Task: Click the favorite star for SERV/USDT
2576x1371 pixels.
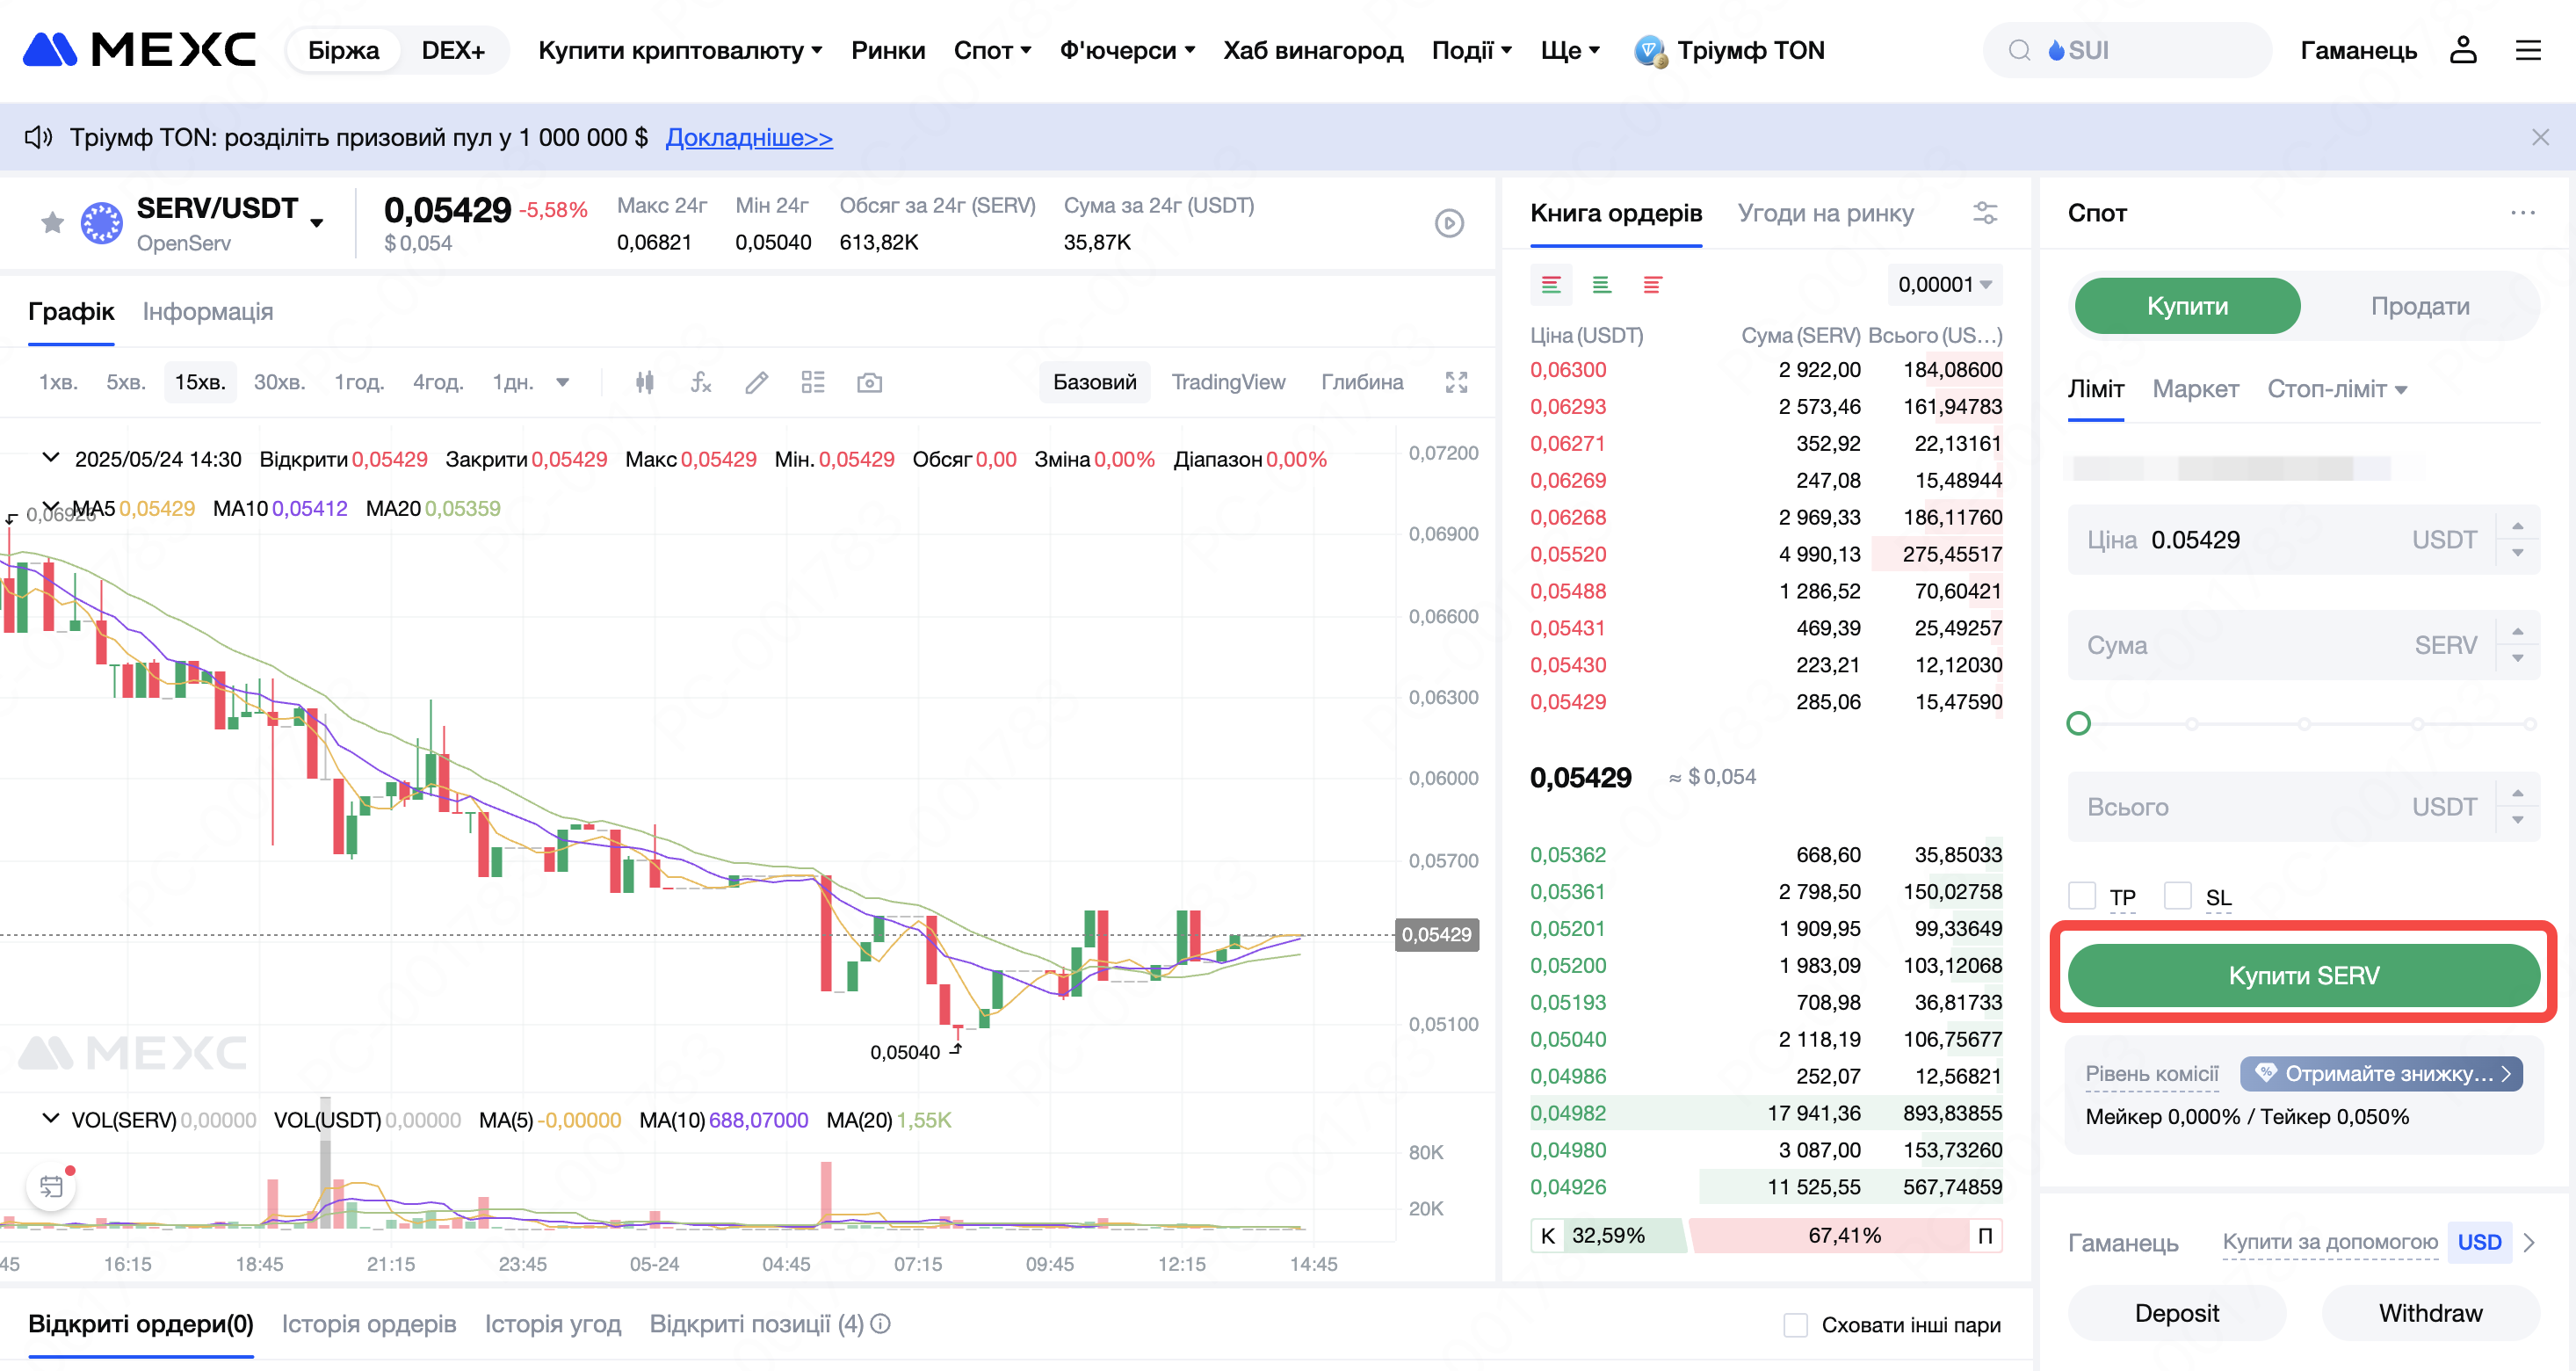Action: [52, 222]
